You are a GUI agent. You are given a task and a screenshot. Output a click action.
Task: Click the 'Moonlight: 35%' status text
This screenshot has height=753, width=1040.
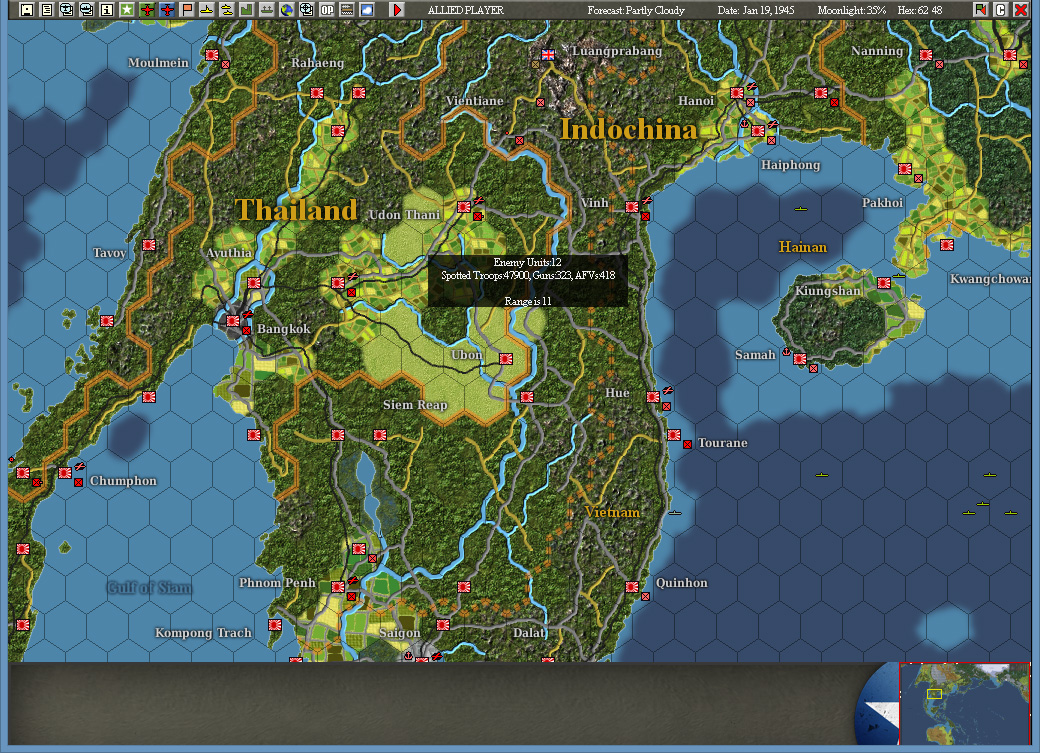point(851,10)
